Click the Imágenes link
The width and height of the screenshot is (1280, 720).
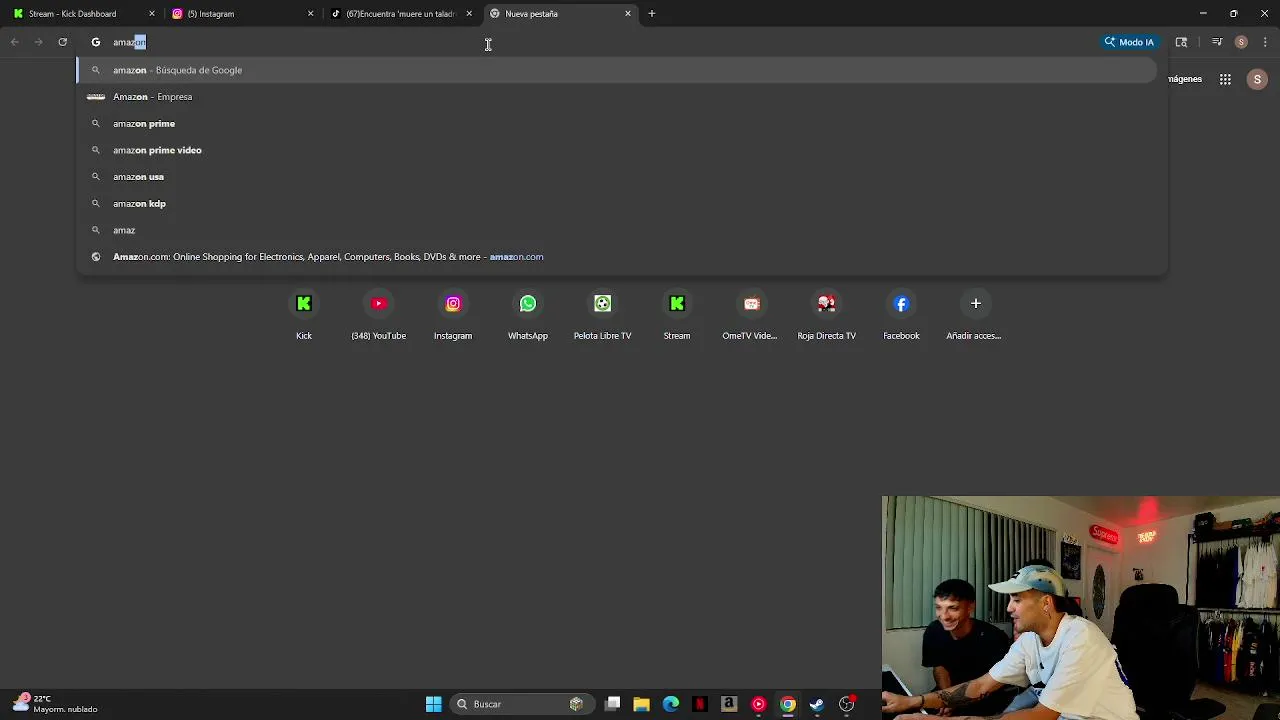point(1185,79)
